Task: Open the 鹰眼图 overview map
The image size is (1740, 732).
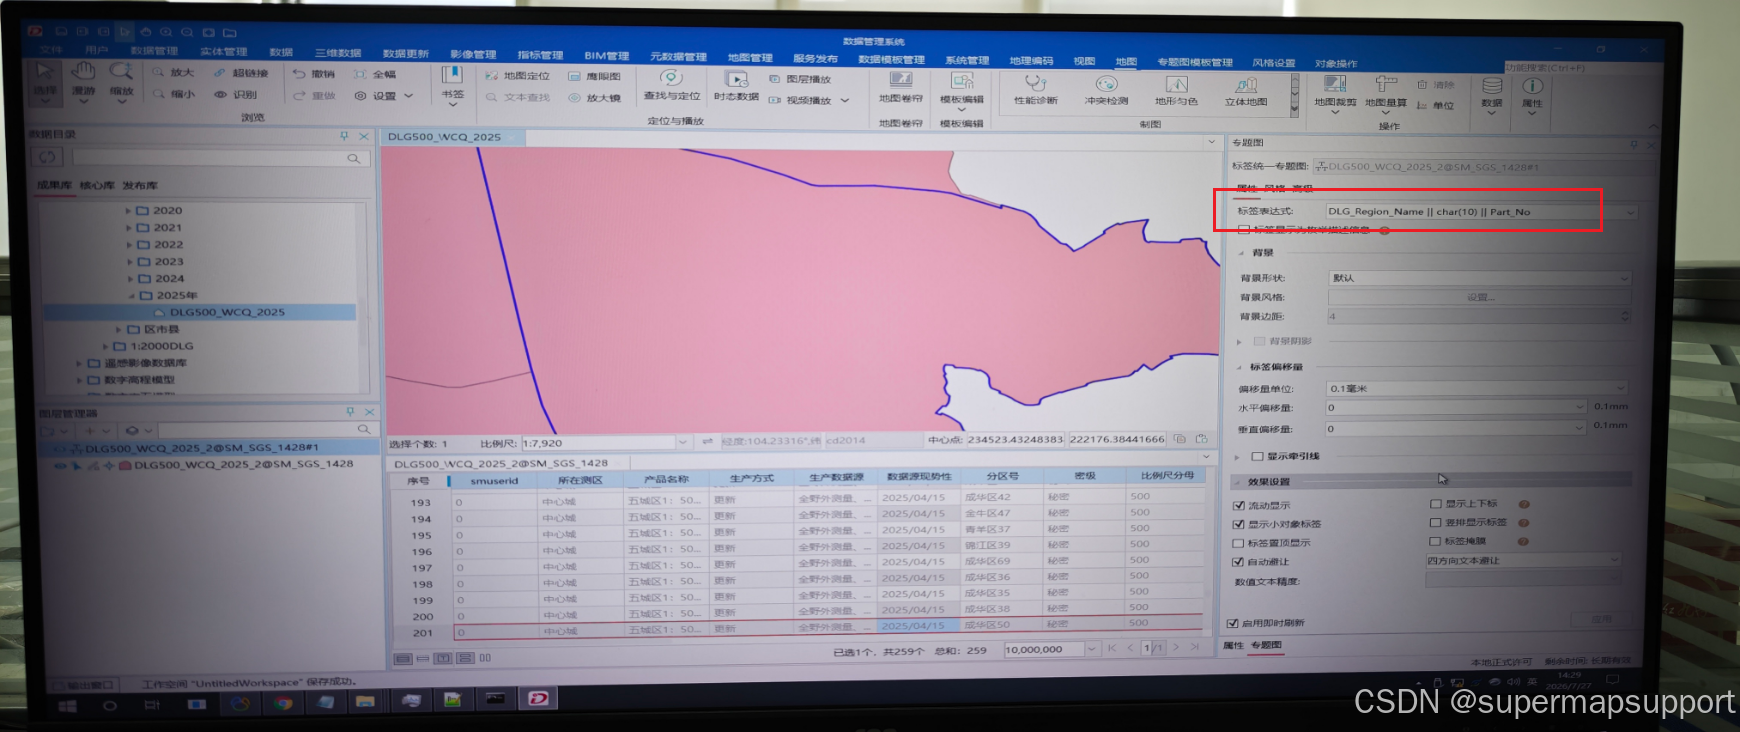Action: 595,76
